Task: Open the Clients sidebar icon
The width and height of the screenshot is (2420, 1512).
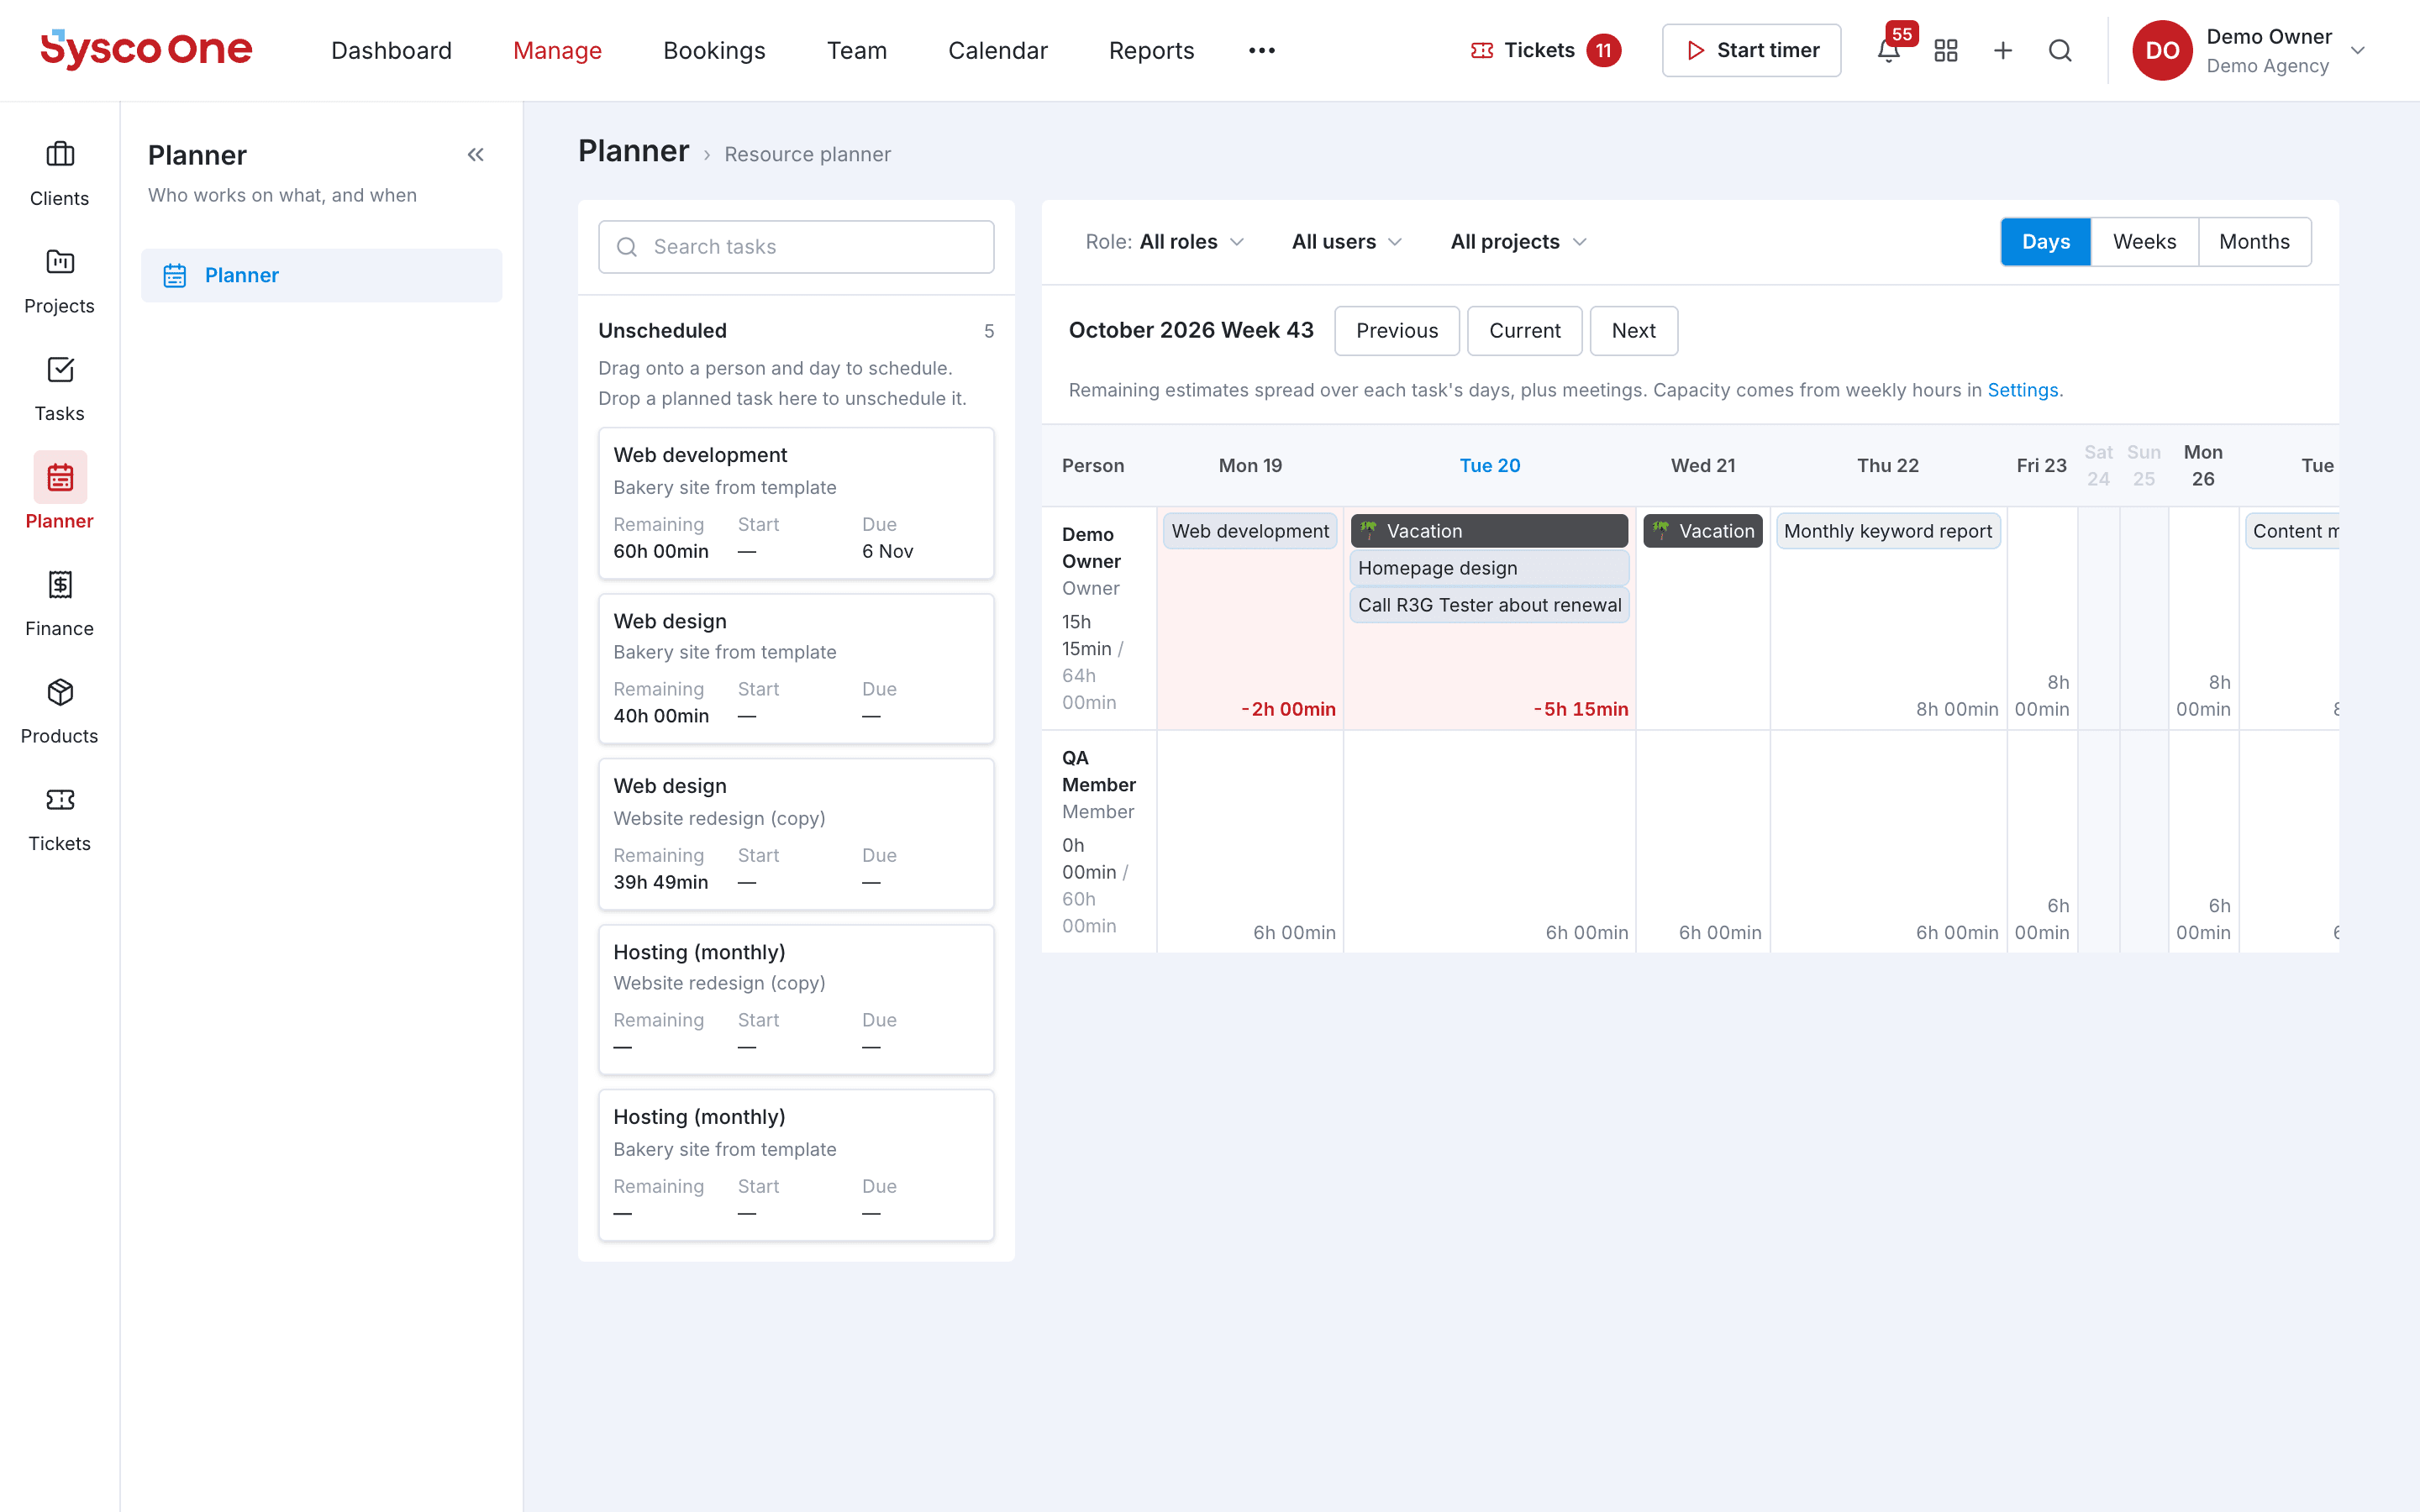Action: (60, 174)
